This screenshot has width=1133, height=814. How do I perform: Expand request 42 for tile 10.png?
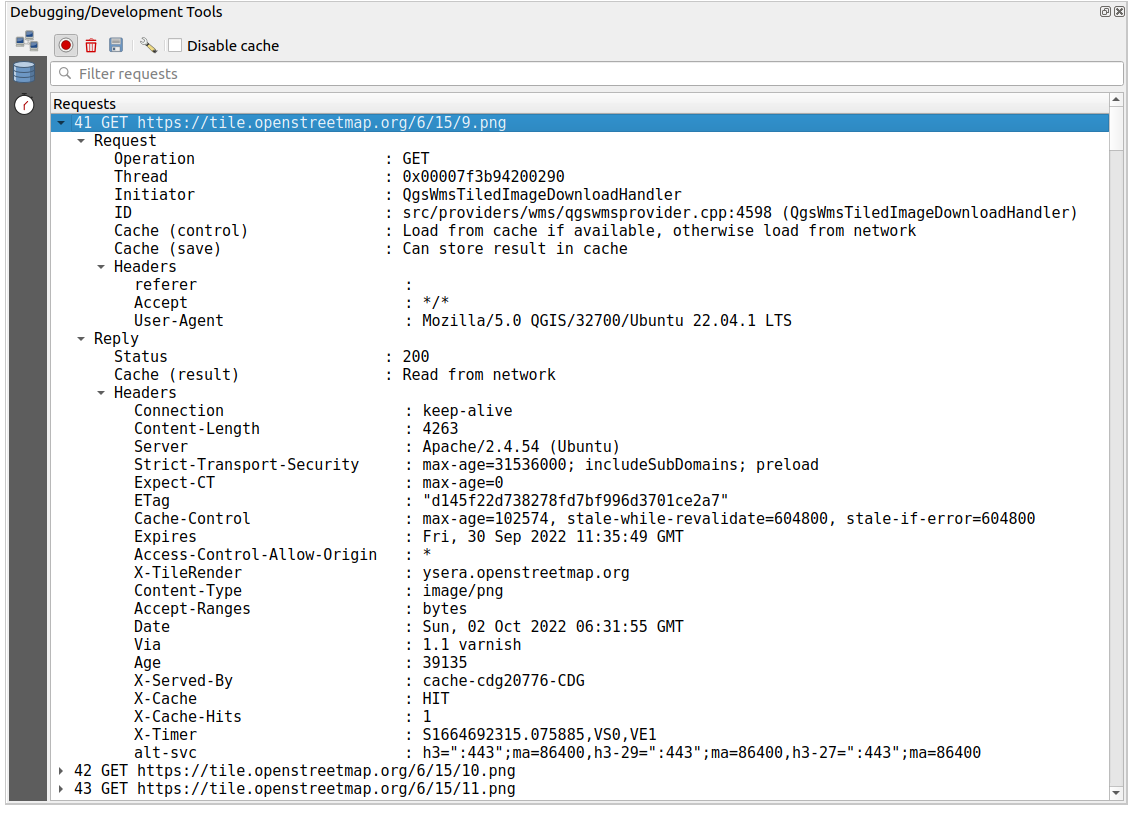click(x=59, y=771)
